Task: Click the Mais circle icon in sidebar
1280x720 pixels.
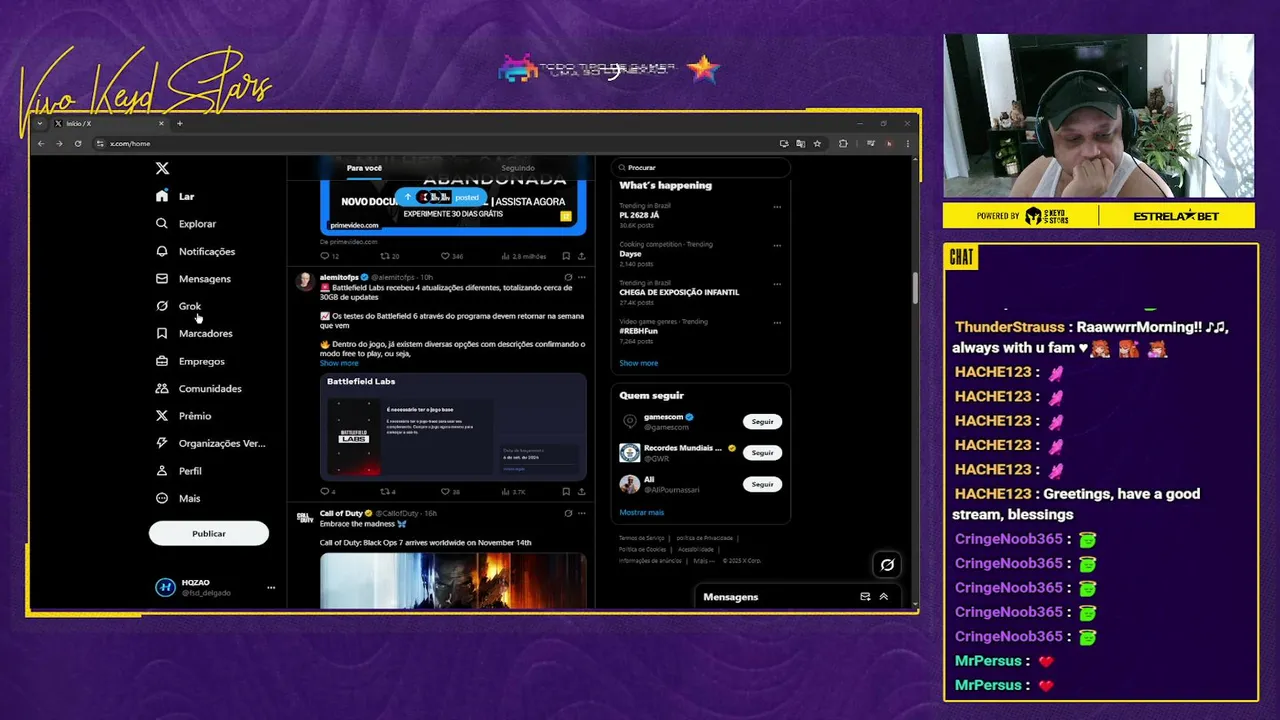Action: pos(162,498)
